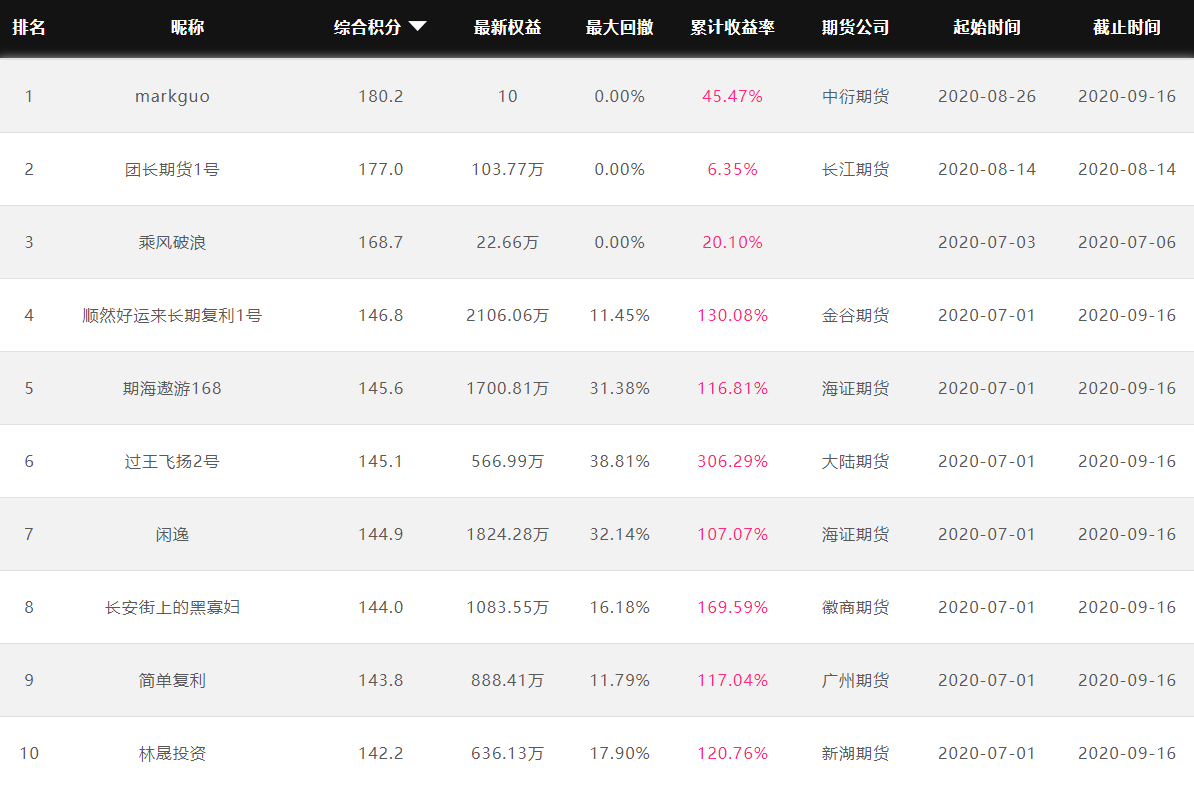The width and height of the screenshot is (1194, 787).
Task: Select the 144.0 score cell
Action: pyautogui.click(x=381, y=607)
